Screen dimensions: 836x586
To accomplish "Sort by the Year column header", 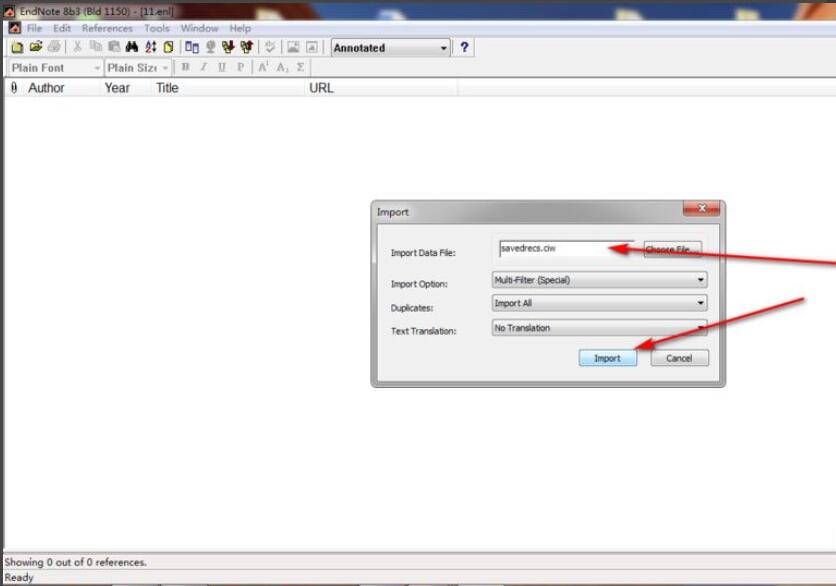I will (x=117, y=88).
